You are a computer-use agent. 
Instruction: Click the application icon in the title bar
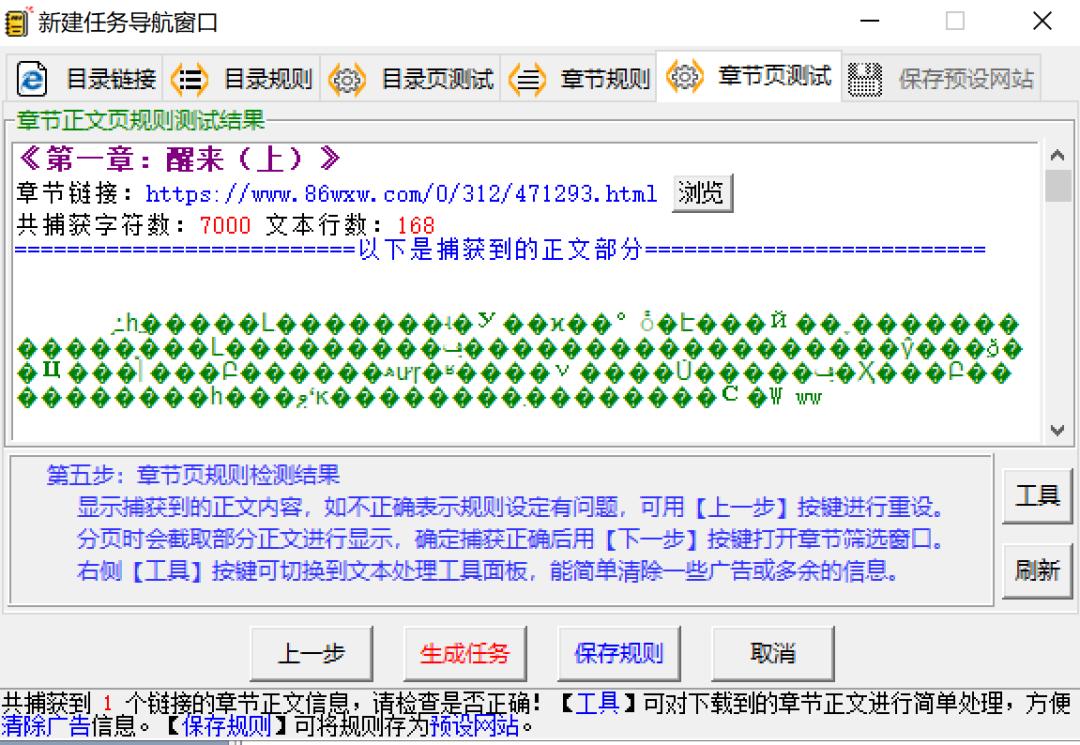[x=16, y=21]
